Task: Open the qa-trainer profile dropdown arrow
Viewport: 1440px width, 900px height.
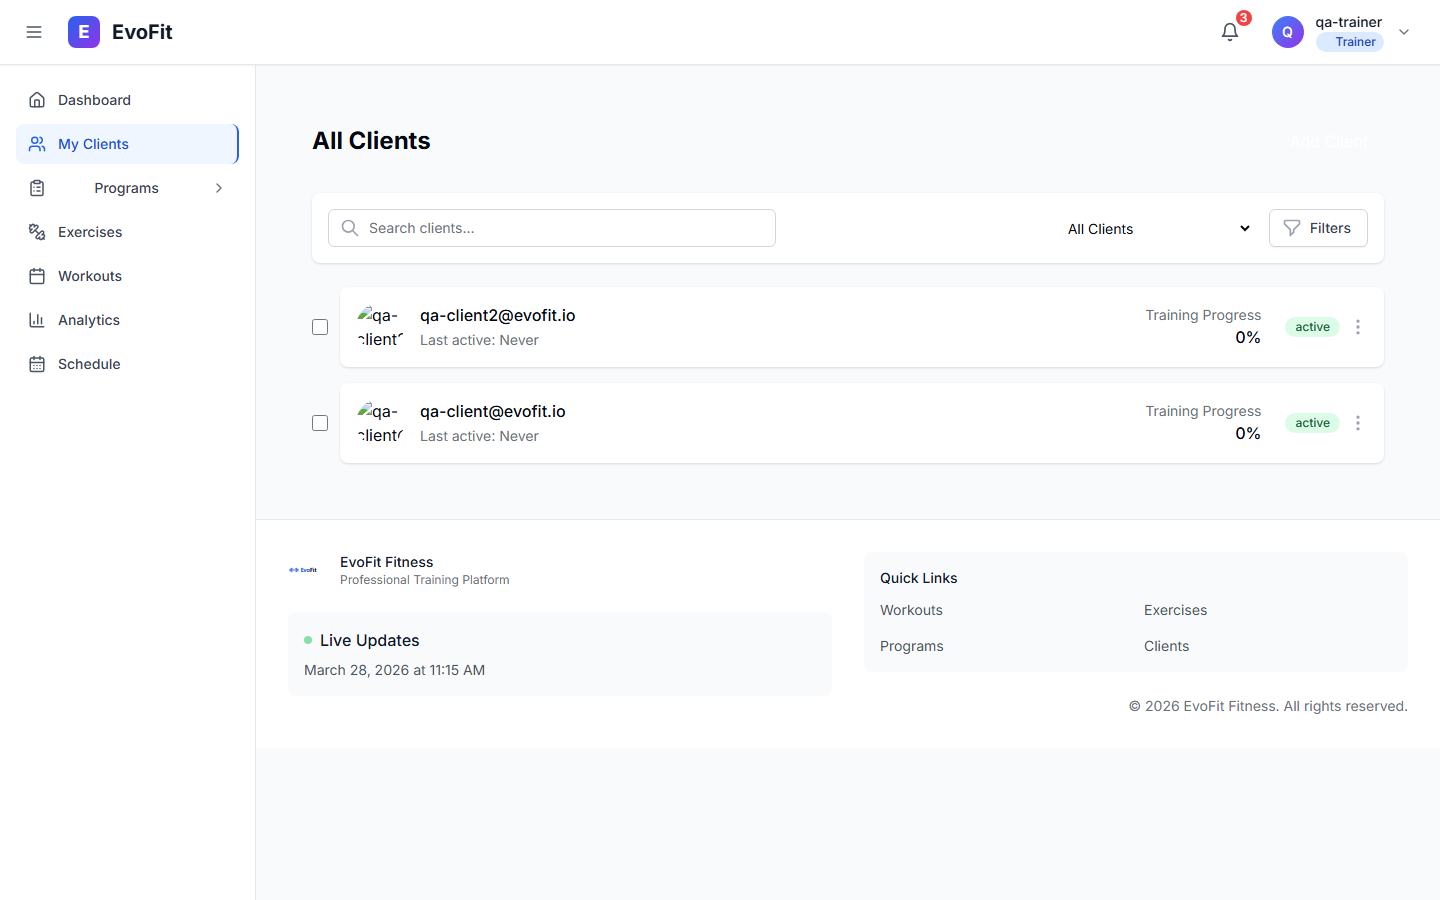Action: click(x=1404, y=31)
